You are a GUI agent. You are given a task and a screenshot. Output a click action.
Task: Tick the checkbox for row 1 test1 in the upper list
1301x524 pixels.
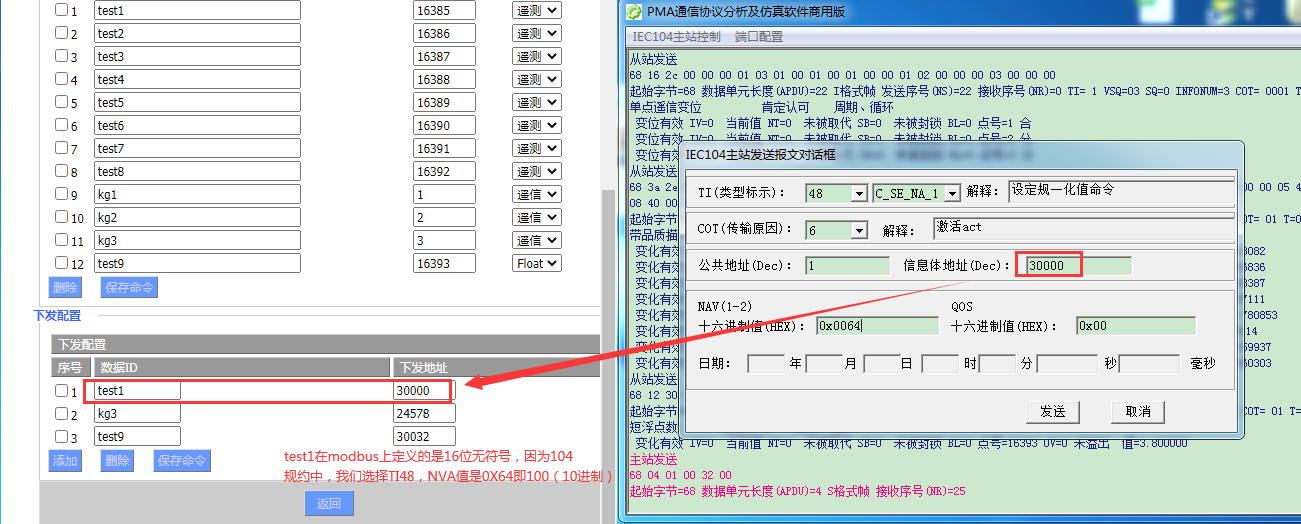coord(61,10)
